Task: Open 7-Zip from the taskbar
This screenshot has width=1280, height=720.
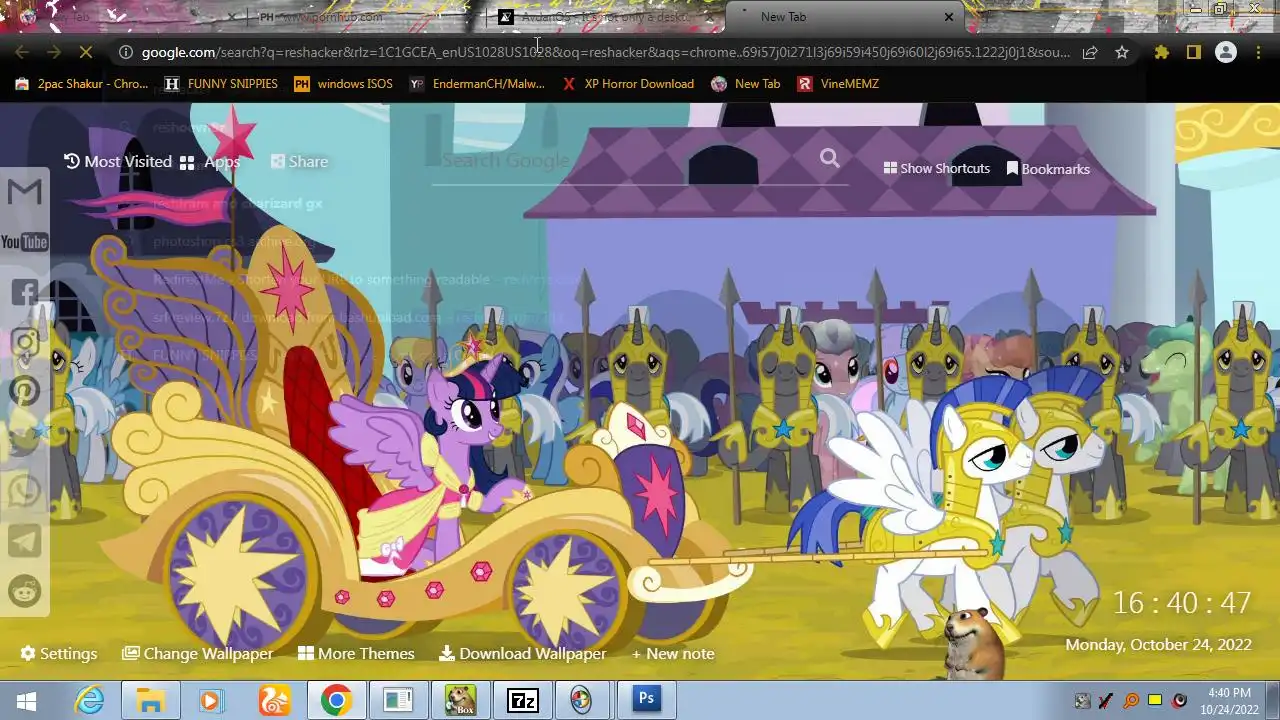Action: pos(522,700)
